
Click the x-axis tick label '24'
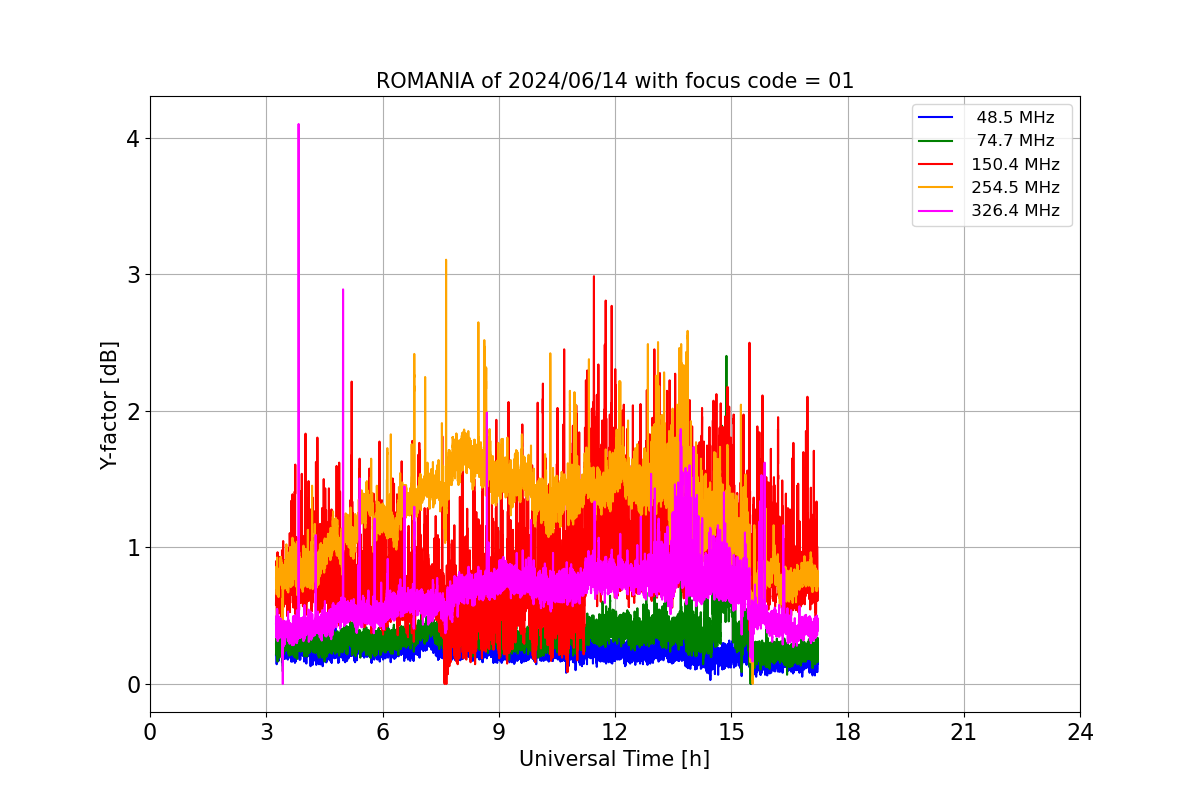[x=1080, y=732]
